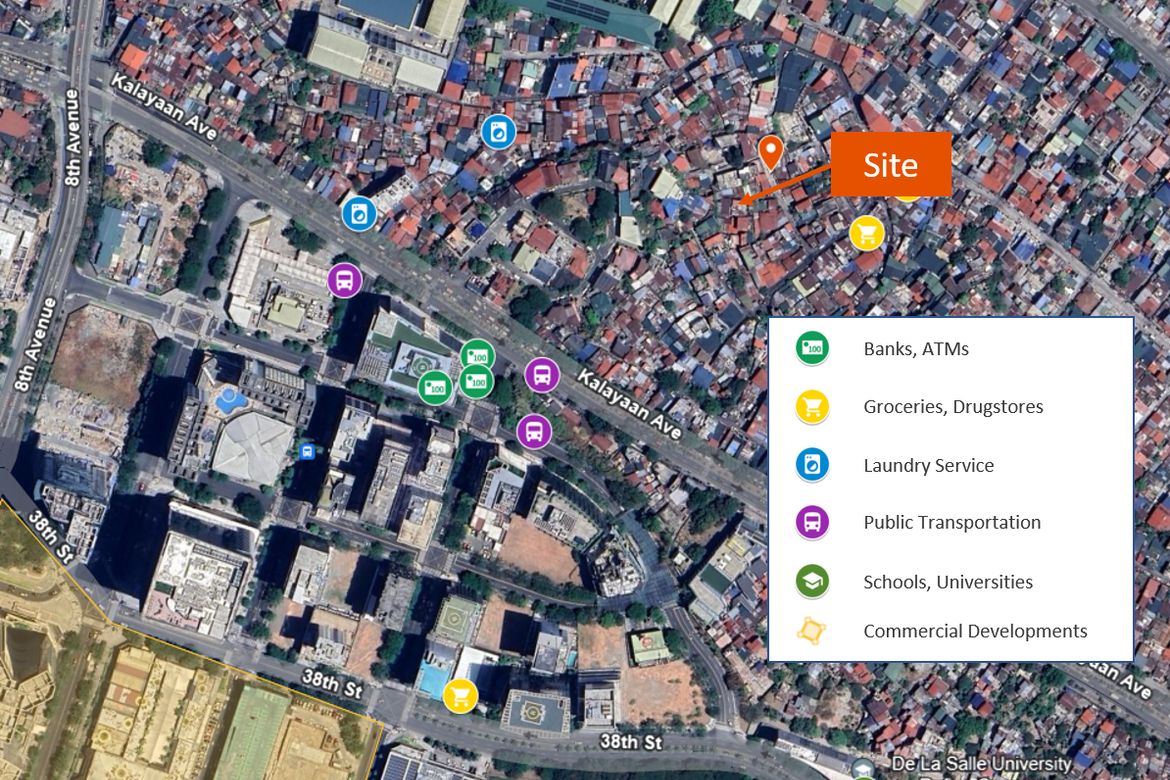Click the bank marker nearest the bus markers

(478, 381)
